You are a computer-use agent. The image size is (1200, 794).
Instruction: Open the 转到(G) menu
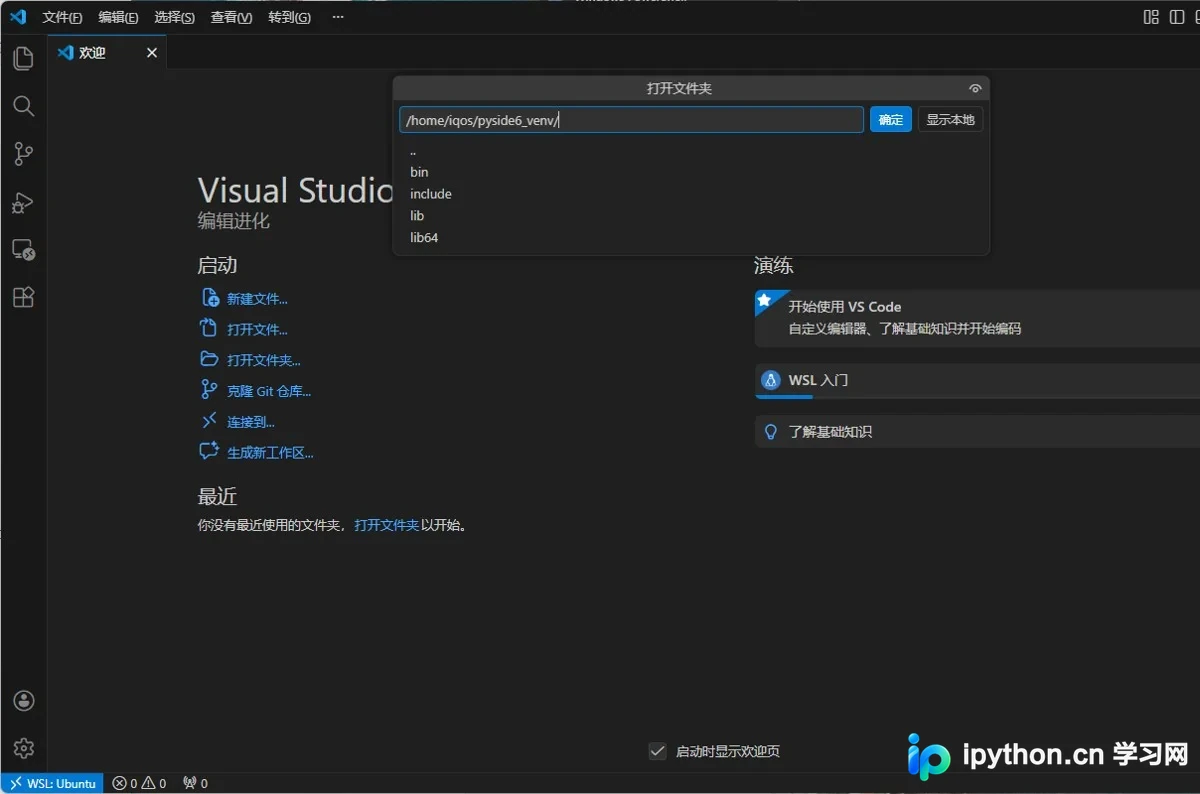[x=289, y=17]
